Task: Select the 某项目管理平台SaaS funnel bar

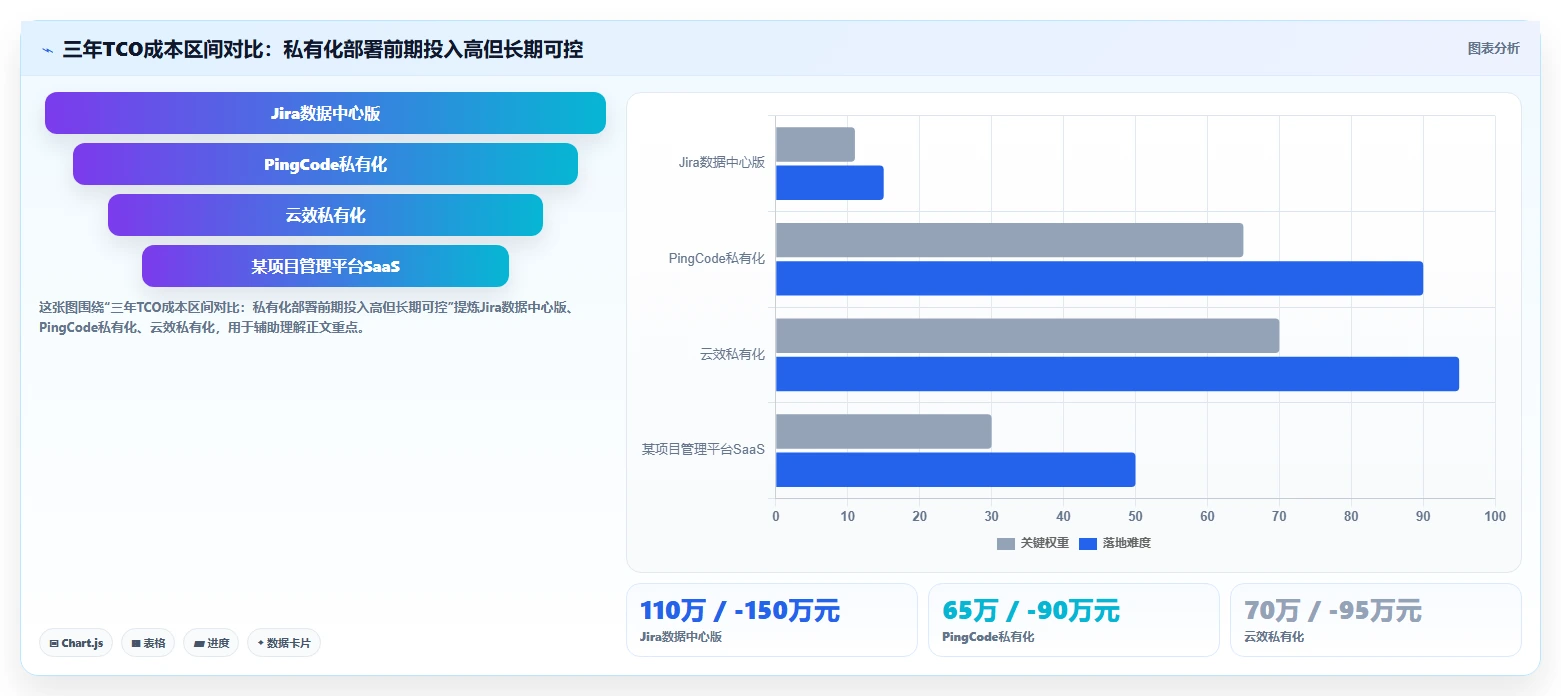Action: pos(325,266)
